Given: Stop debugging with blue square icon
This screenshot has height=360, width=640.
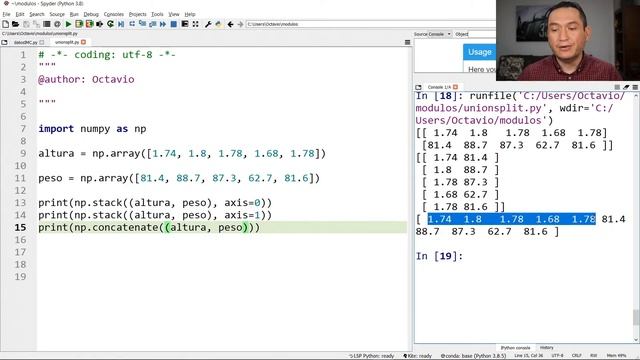Looking at the screenshot, I should 174,24.
